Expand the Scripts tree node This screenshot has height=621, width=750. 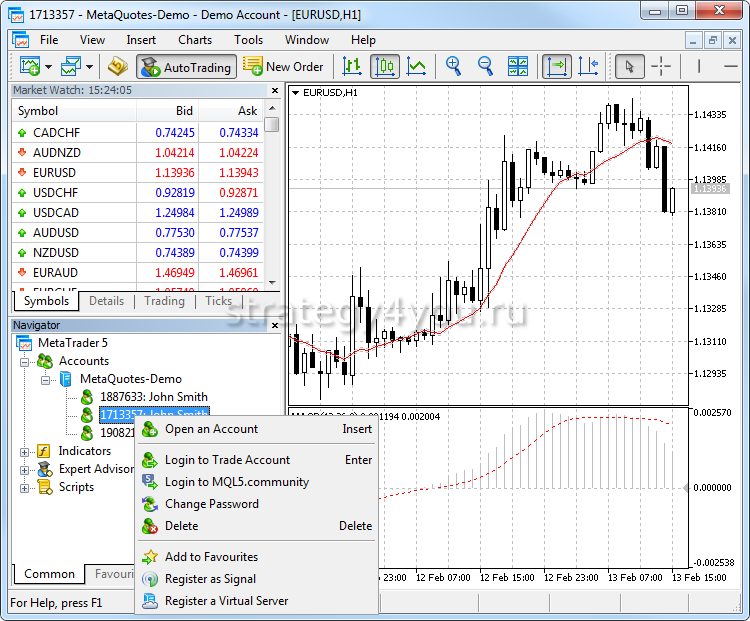pyautogui.click(x=25, y=487)
